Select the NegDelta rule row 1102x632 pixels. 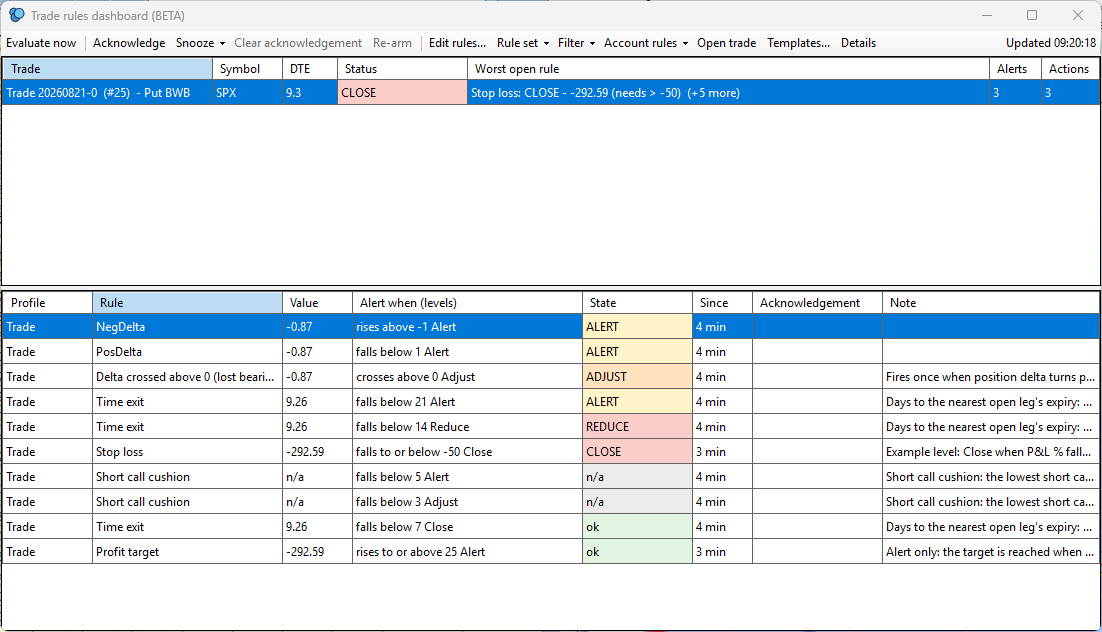point(550,327)
